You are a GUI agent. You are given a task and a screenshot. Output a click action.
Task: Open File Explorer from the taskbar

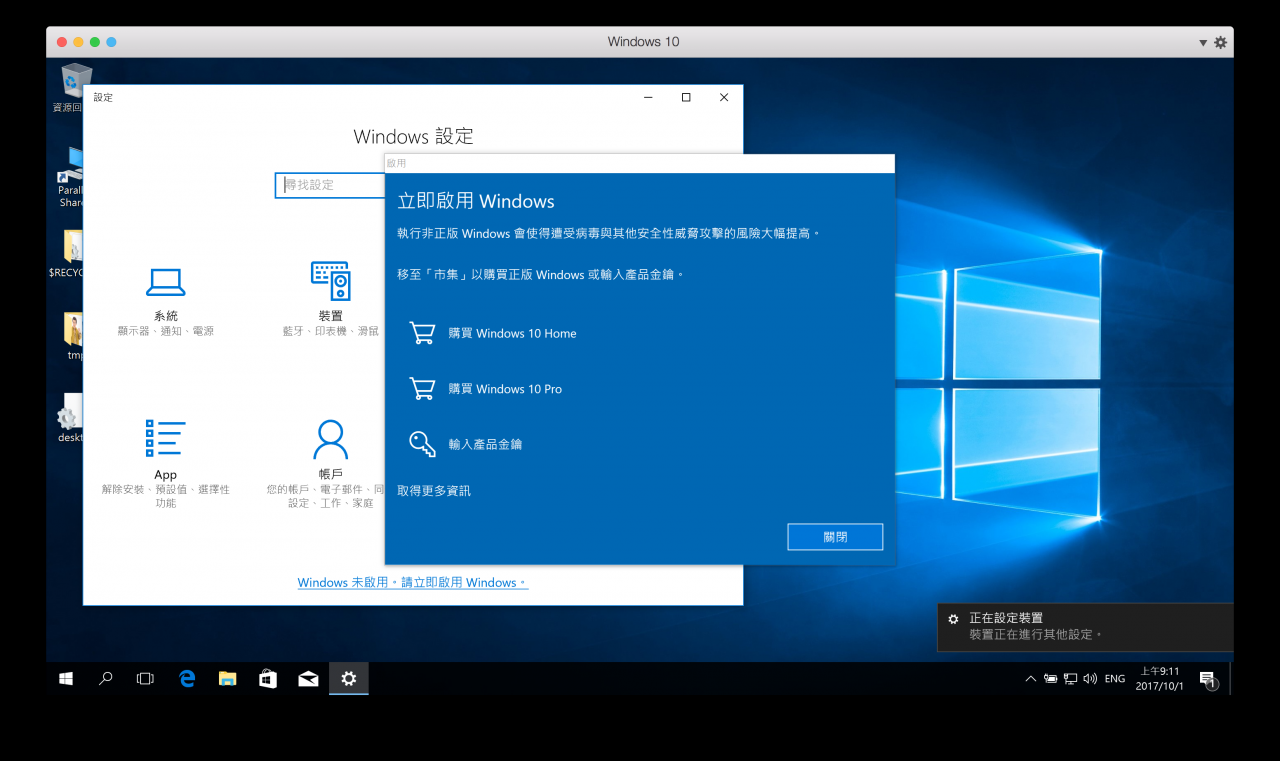coord(227,679)
